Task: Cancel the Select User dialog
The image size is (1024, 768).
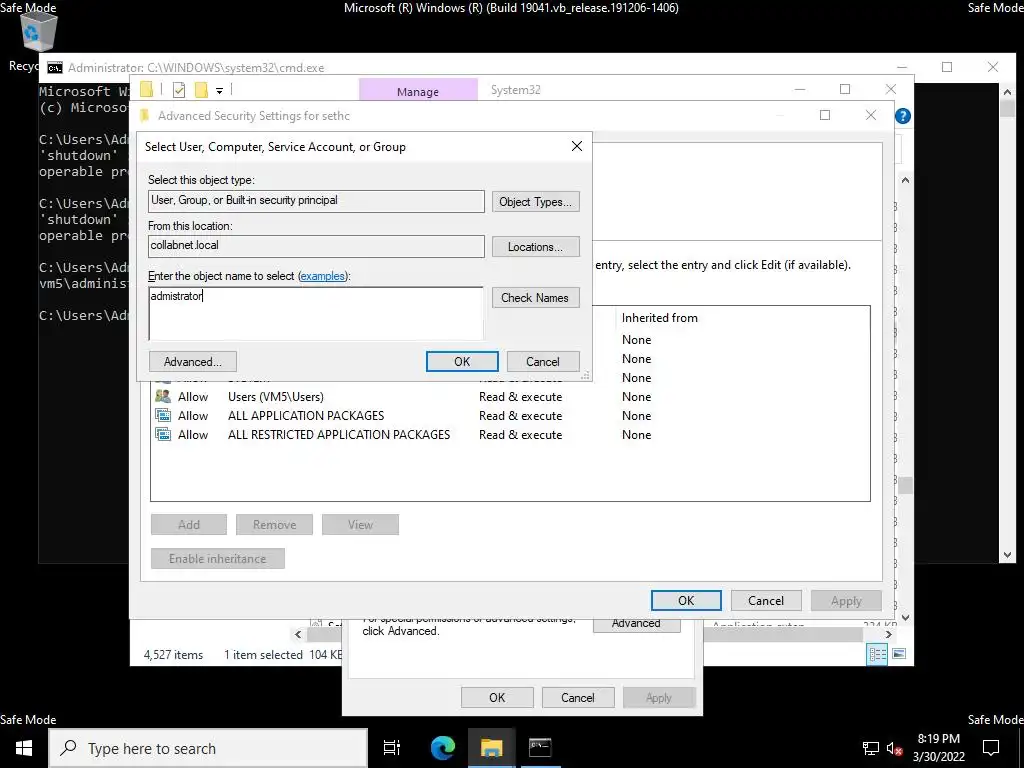Action: [543, 362]
